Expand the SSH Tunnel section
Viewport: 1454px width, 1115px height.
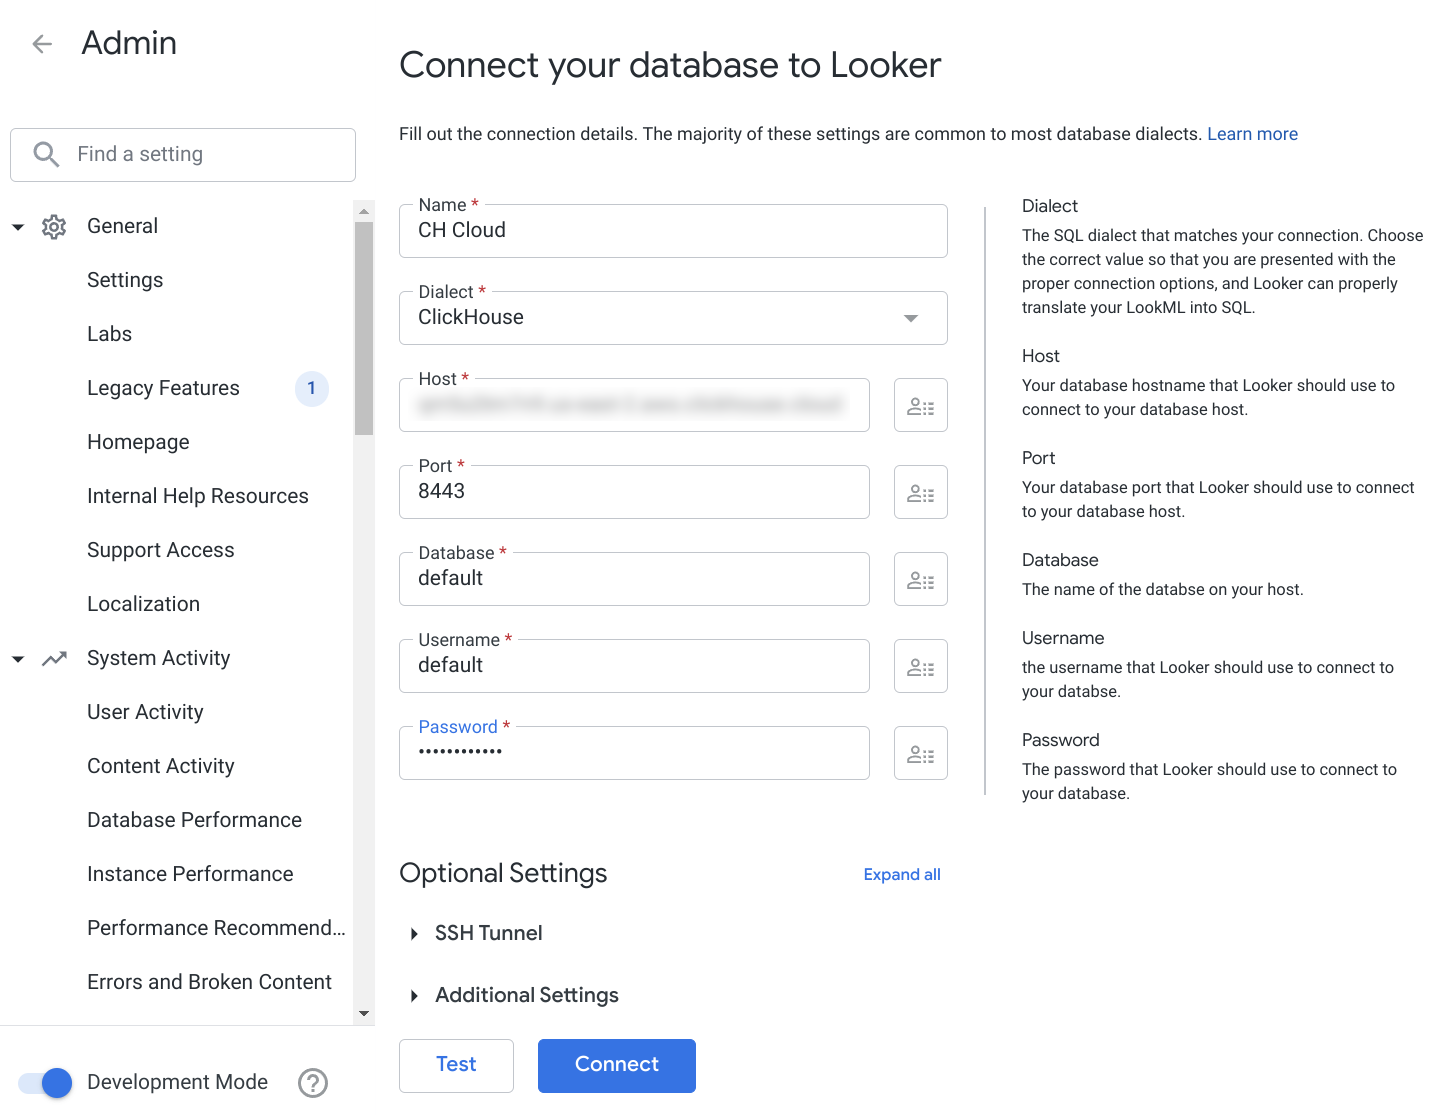coord(488,933)
